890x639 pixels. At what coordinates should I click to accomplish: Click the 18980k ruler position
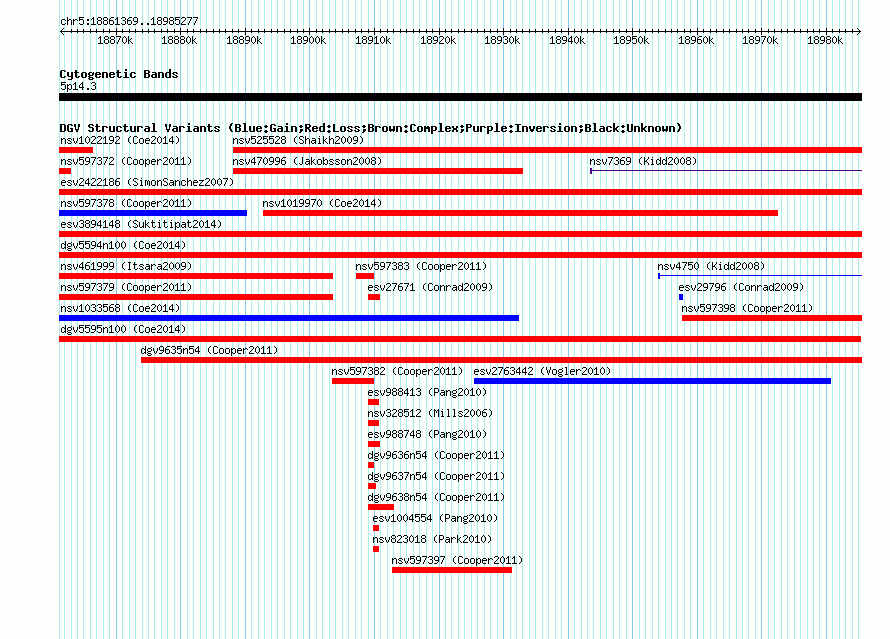(x=825, y=40)
